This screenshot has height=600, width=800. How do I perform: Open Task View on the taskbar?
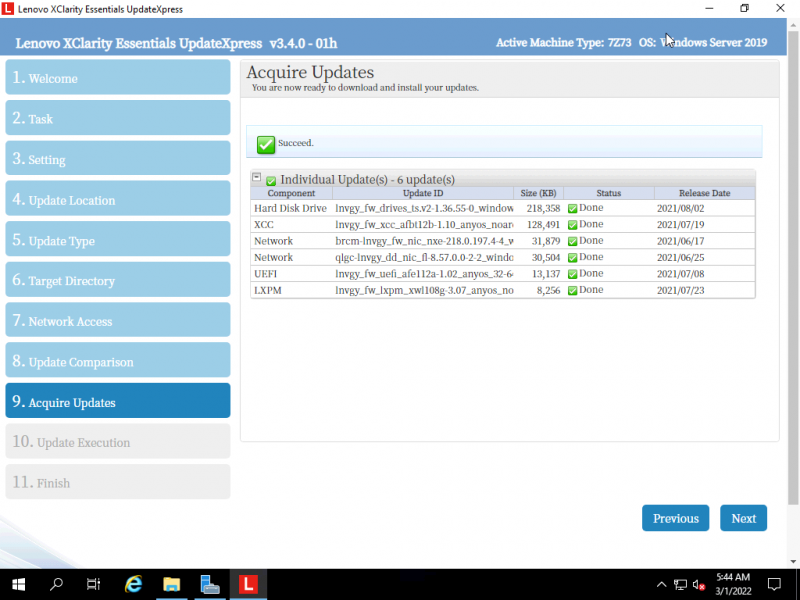pos(93,584)
